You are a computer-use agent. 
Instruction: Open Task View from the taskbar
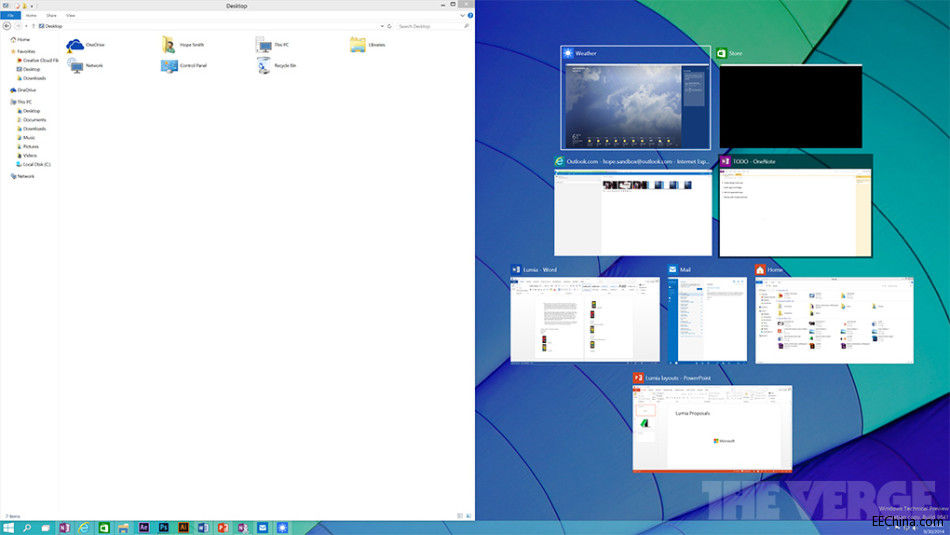click(45, 528)
